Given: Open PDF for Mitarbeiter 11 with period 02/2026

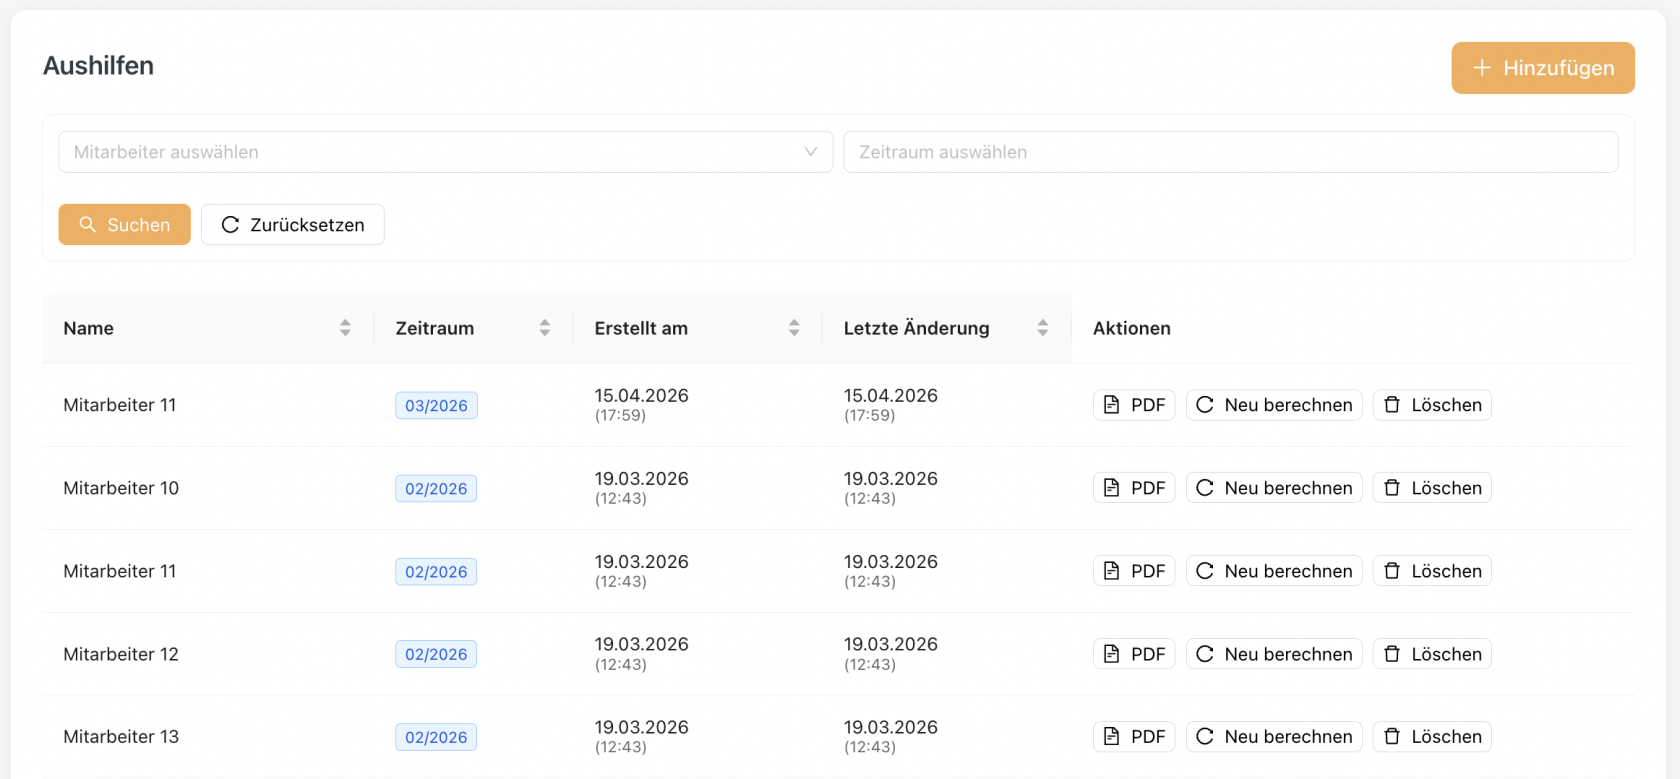Looking at the screenshot, I should 1134,571.
